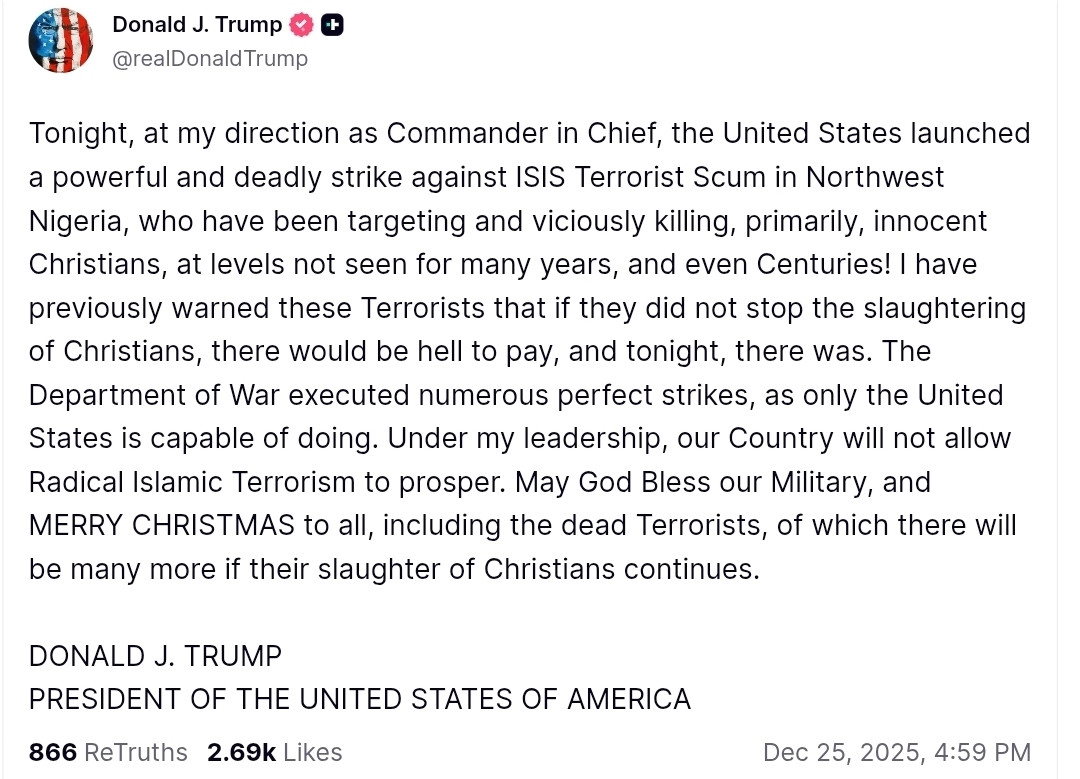
Task: Open the Donald J. Trump display name
Action: (x=197, y=25)
